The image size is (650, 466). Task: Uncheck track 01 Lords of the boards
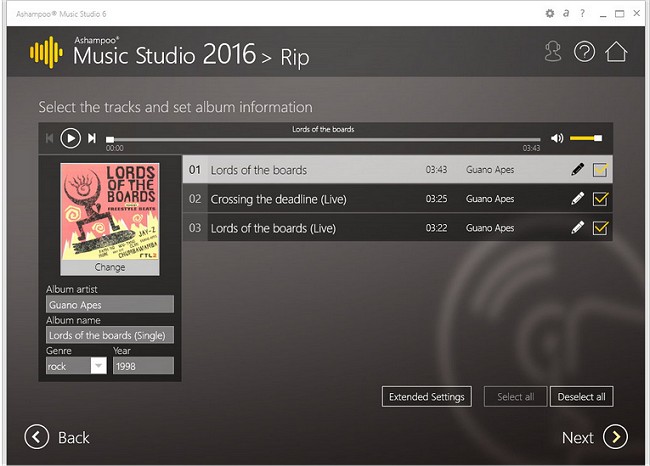click(x=600, y=170)
